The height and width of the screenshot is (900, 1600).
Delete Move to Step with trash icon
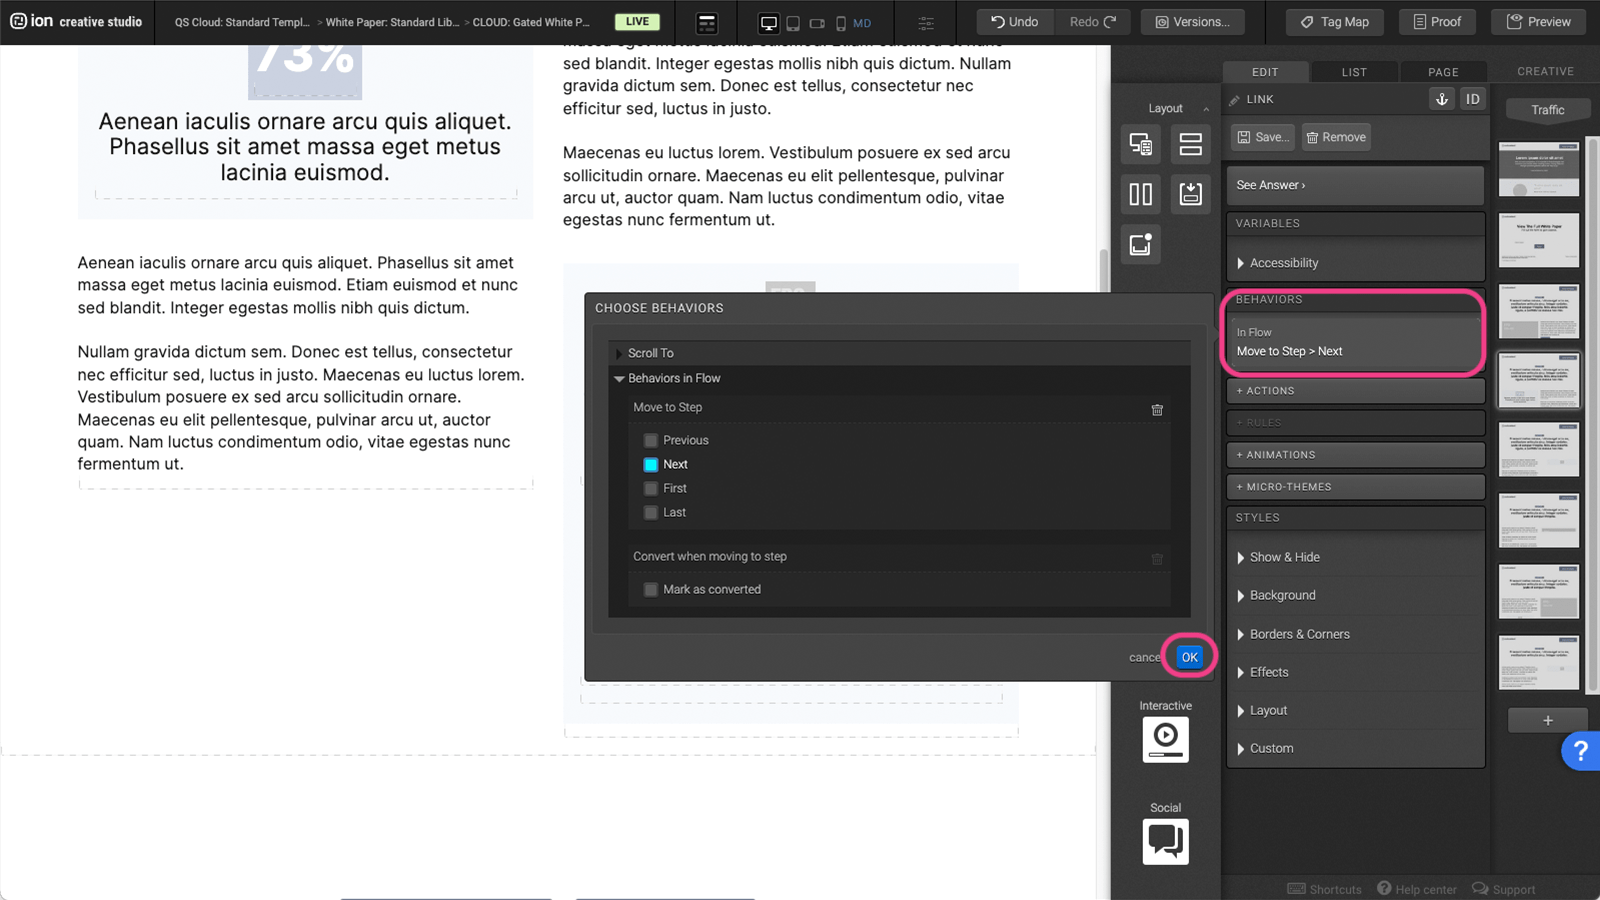[x=1157, y=409]
